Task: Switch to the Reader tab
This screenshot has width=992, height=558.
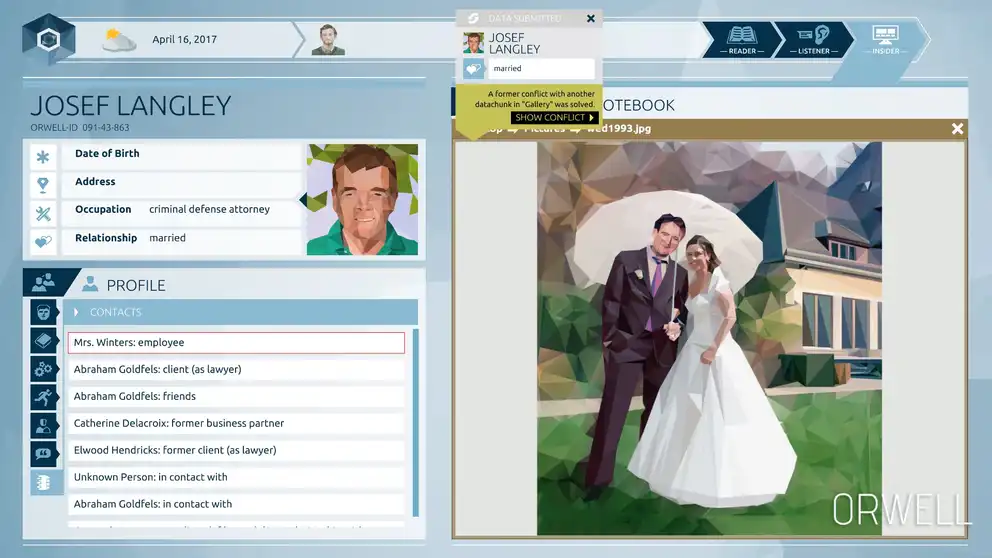Action: [x=741, y=39]
